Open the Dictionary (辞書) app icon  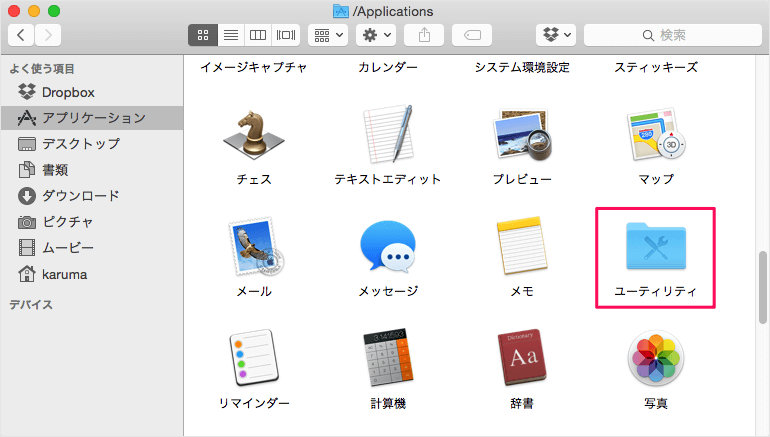coord(522,357)
